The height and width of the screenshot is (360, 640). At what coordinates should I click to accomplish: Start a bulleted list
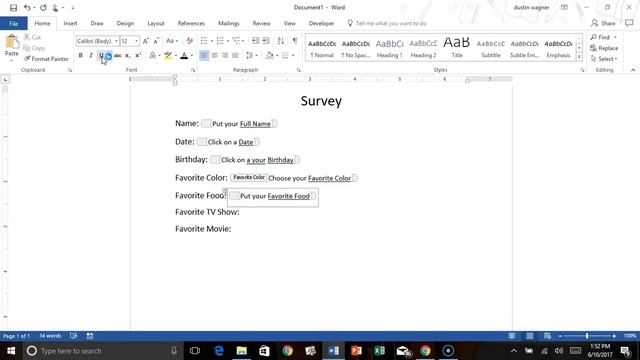(x=204, y=41)
